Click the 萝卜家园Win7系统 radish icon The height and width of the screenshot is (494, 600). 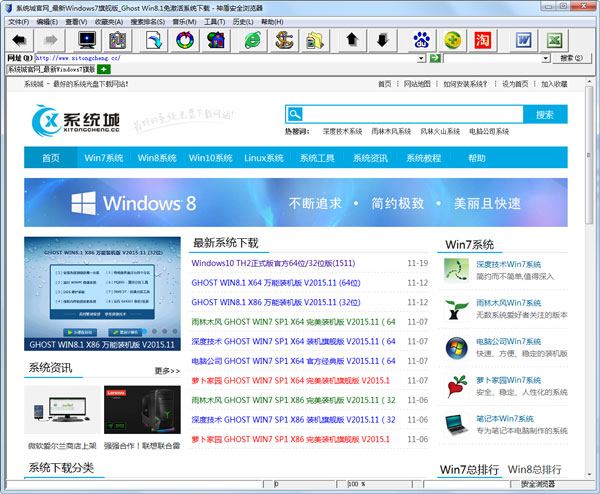coord(456,386)
